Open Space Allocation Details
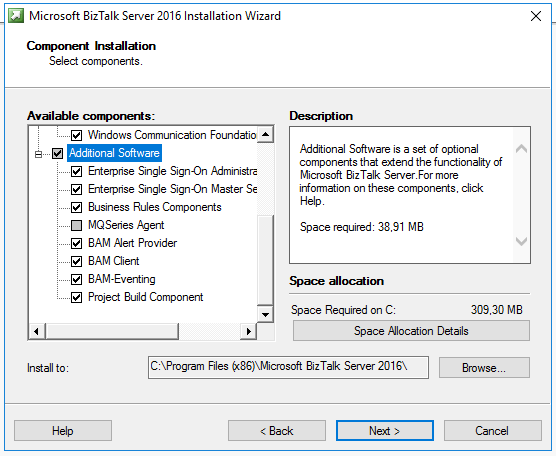The width and height of the screenshot is (556, 456). pos(411,331)
